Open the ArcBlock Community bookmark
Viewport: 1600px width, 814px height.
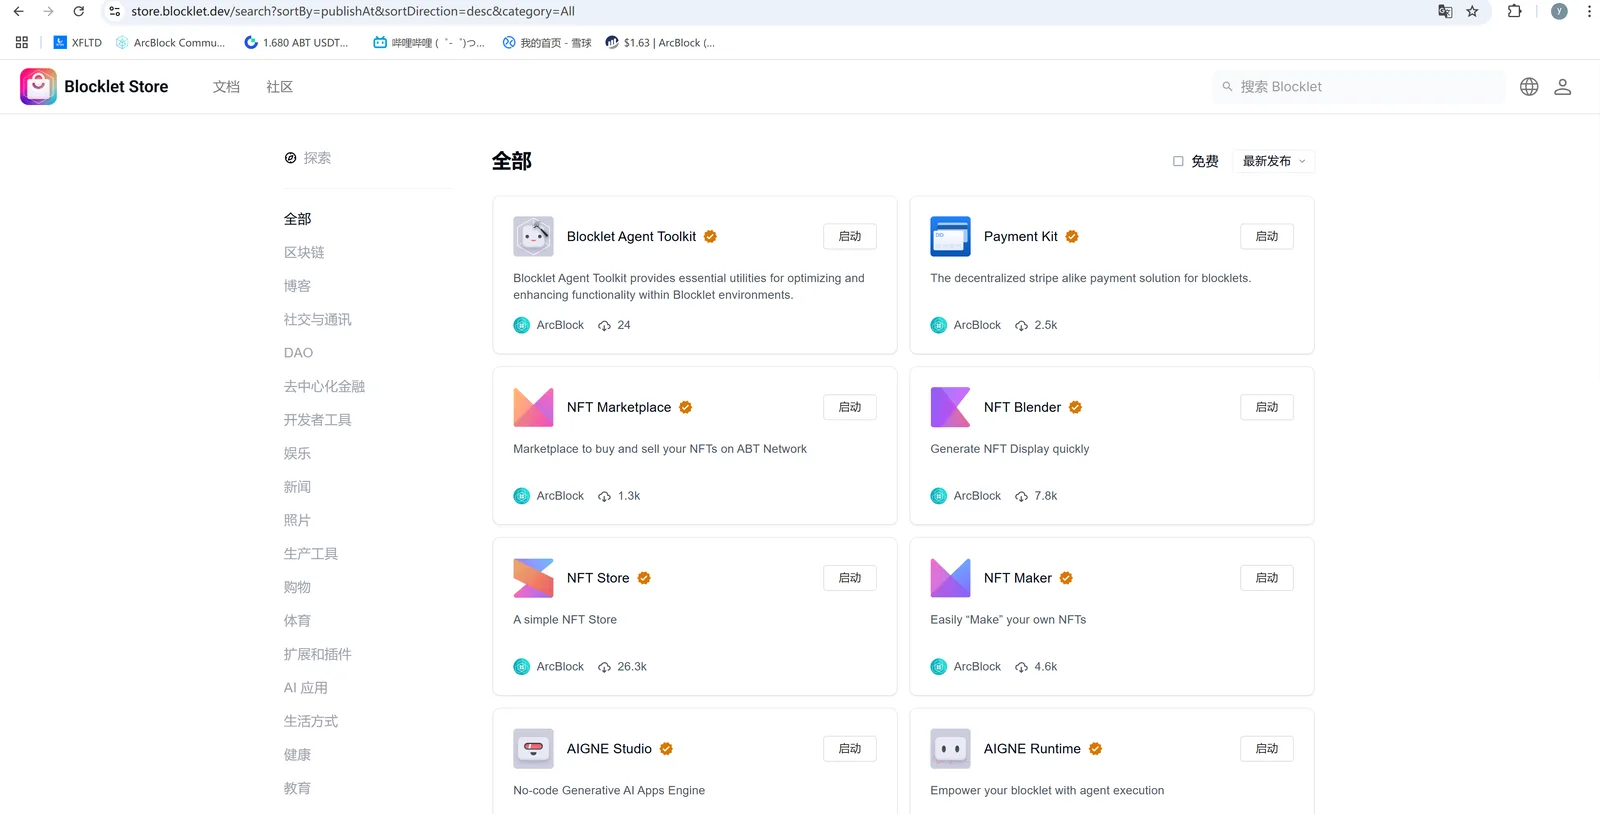point(170,43)
